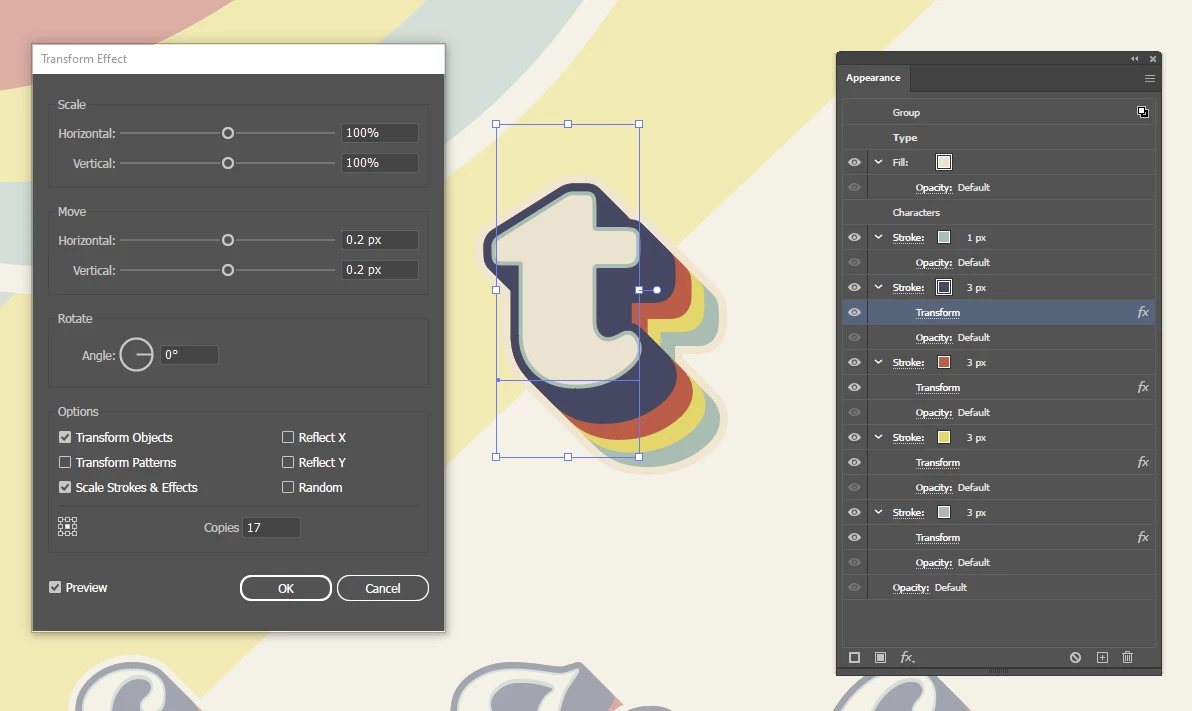Open the dark blue stroke color swatch

pos(944,287)
